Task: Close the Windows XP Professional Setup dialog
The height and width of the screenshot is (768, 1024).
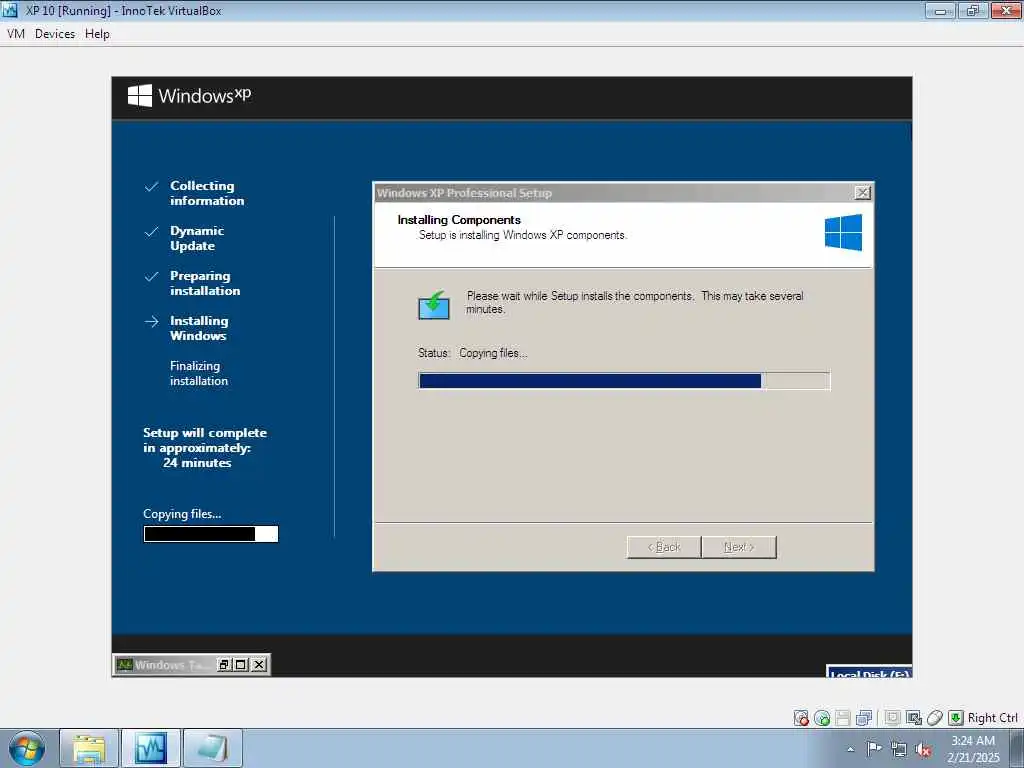Action: tap(862, 193)
